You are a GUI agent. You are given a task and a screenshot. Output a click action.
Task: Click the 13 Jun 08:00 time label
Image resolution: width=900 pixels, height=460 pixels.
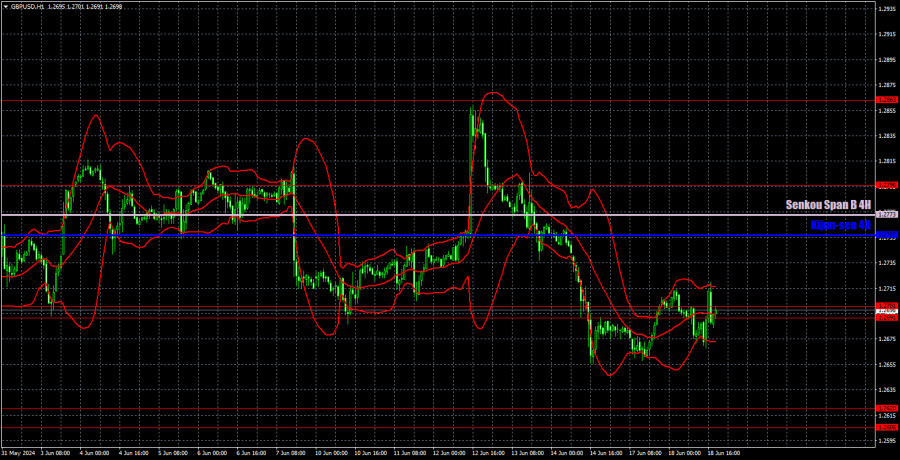tap(530, 453)
